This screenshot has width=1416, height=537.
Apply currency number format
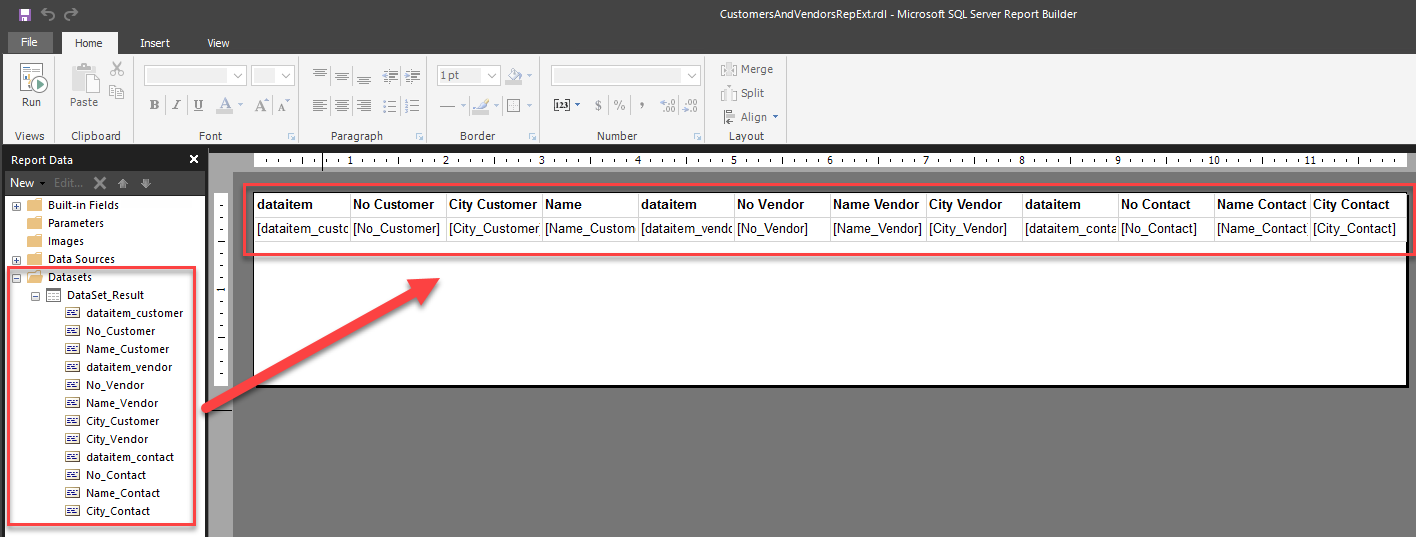tap(598, 105)
